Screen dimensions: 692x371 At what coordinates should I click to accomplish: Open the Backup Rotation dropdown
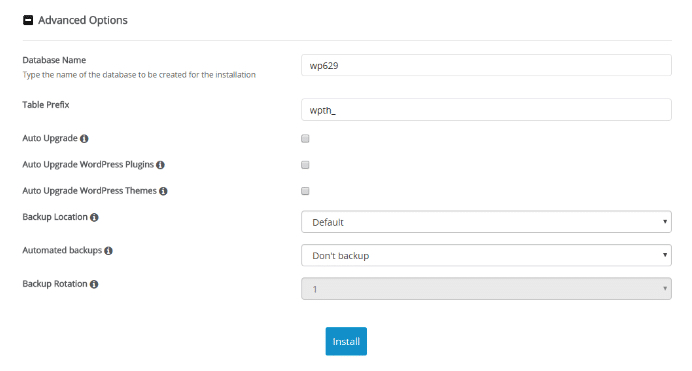486,289
